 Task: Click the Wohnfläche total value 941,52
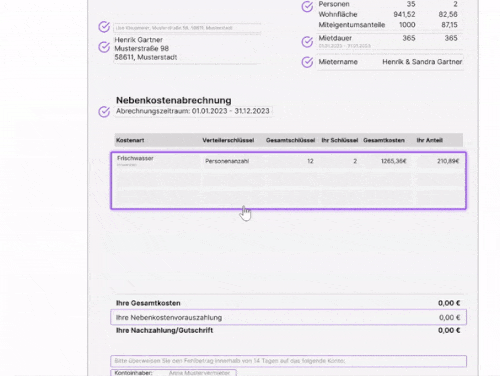404,14
